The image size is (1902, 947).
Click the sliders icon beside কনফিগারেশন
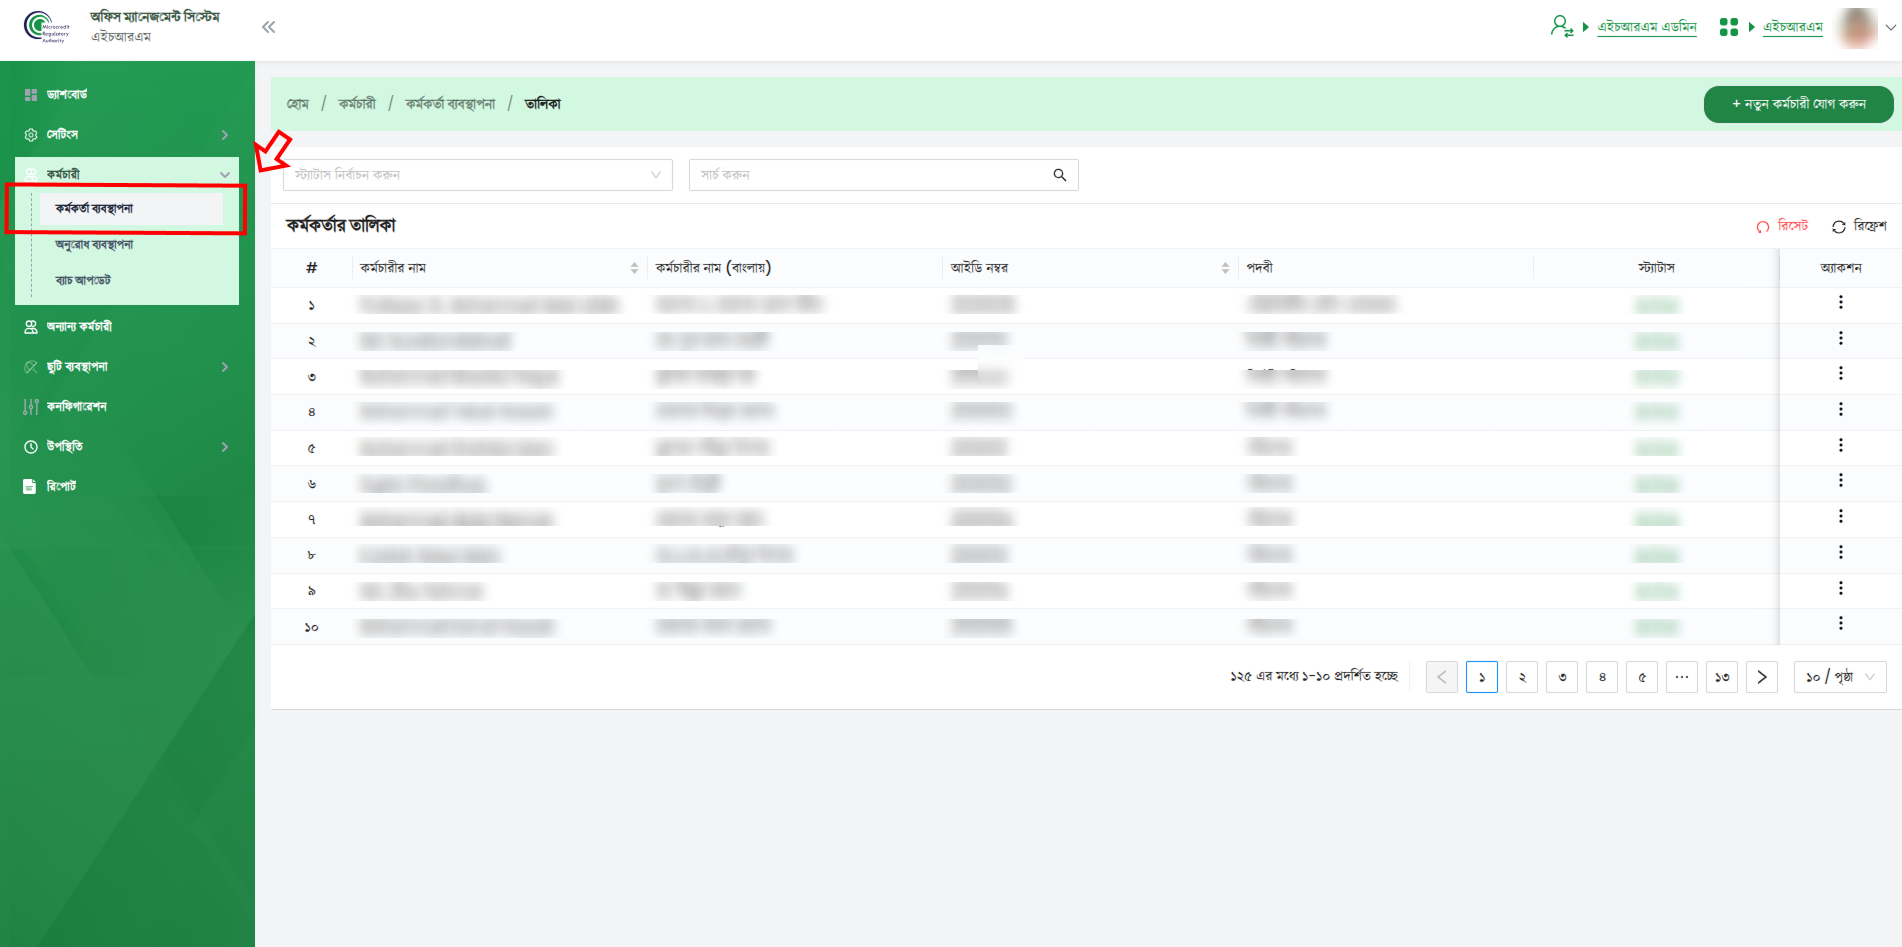click(31, 407)
